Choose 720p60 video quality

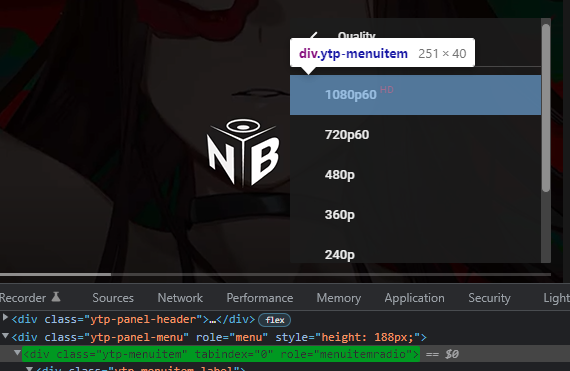click(x=415, y=135)
